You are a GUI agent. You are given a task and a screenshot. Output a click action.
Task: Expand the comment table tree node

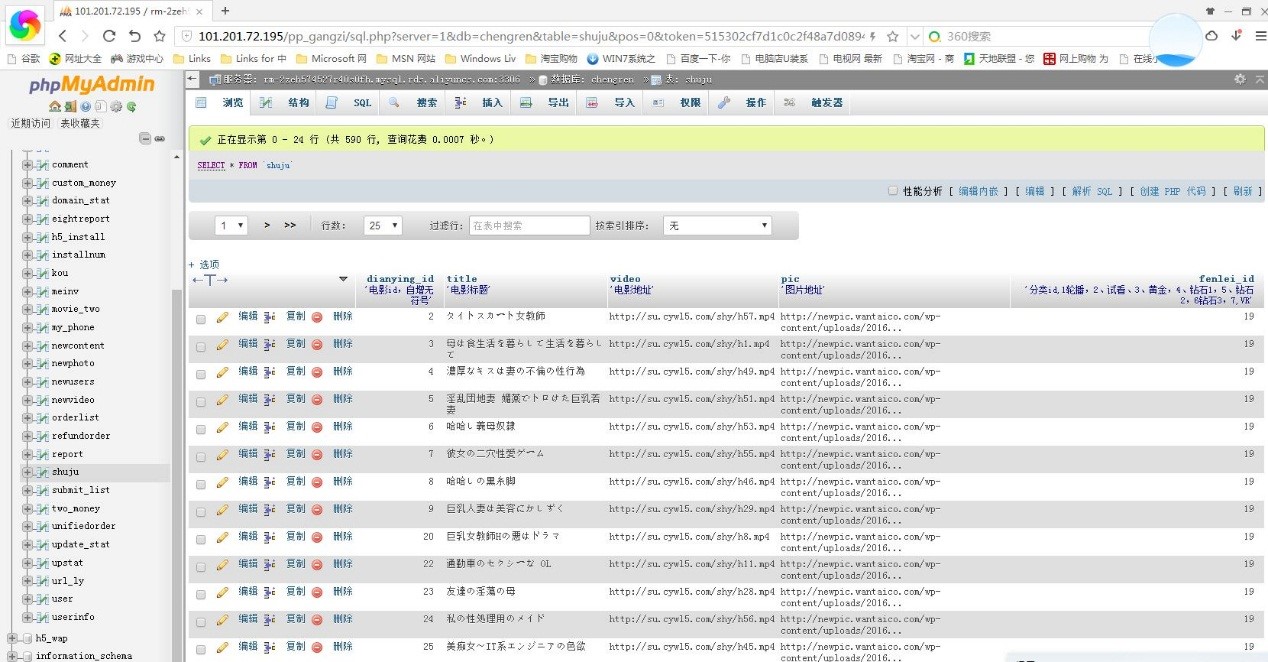pos(28,165)
